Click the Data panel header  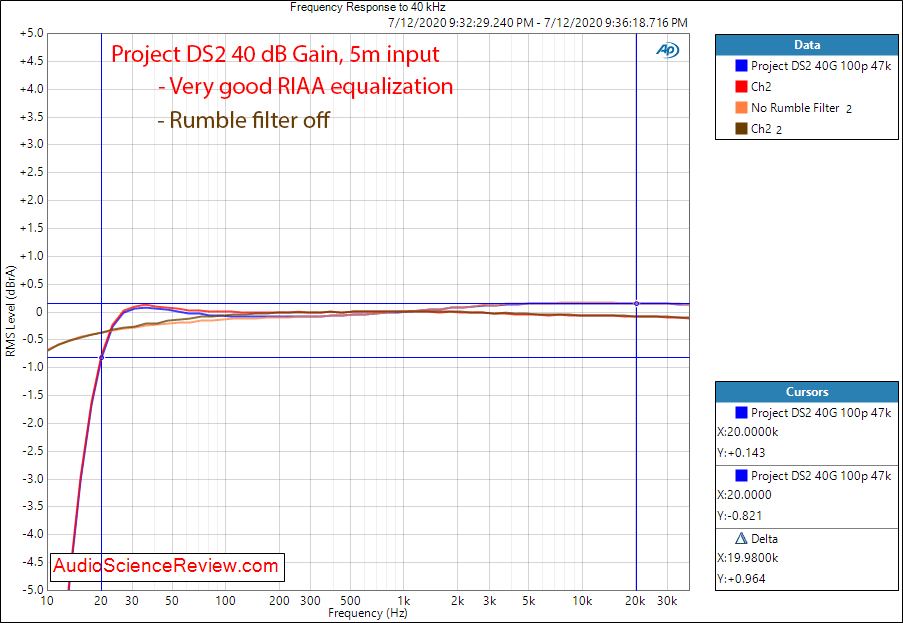[x=807, y=45]
